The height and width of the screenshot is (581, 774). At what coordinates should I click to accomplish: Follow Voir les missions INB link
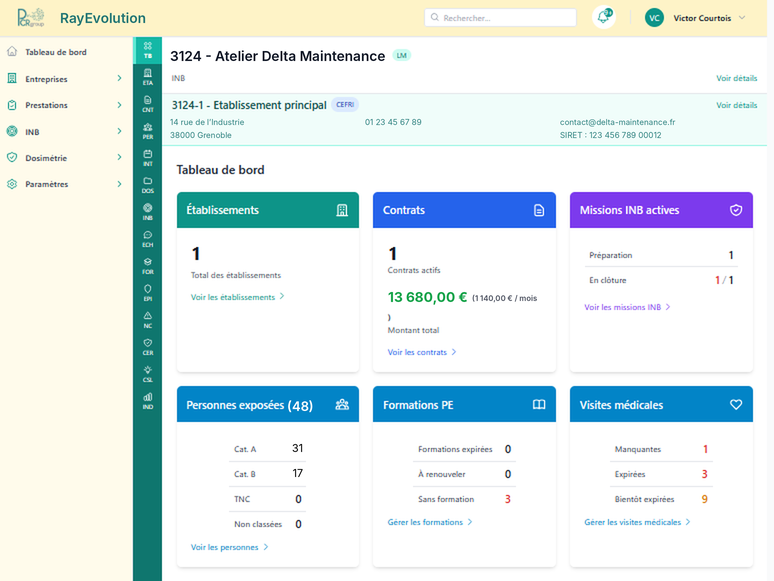pos(627,307)
